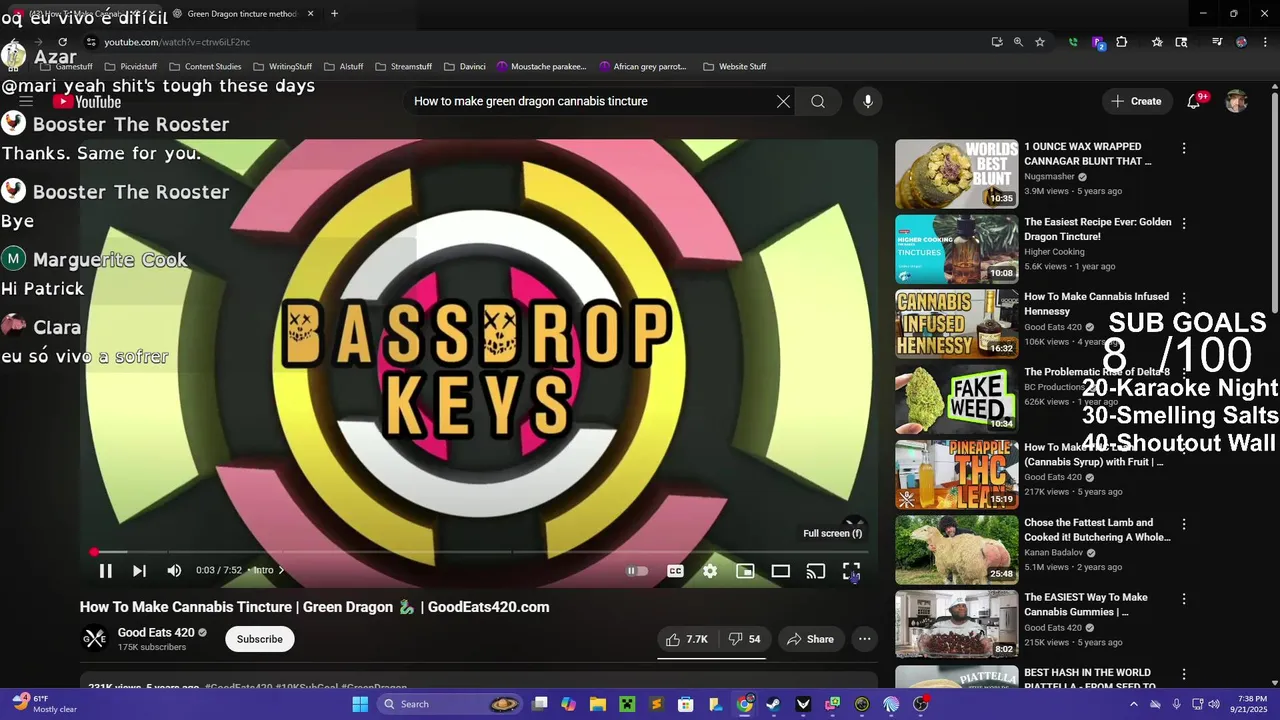1280x720 pixels.
Task: Open options for Best Hash video
Action: 1184,674
